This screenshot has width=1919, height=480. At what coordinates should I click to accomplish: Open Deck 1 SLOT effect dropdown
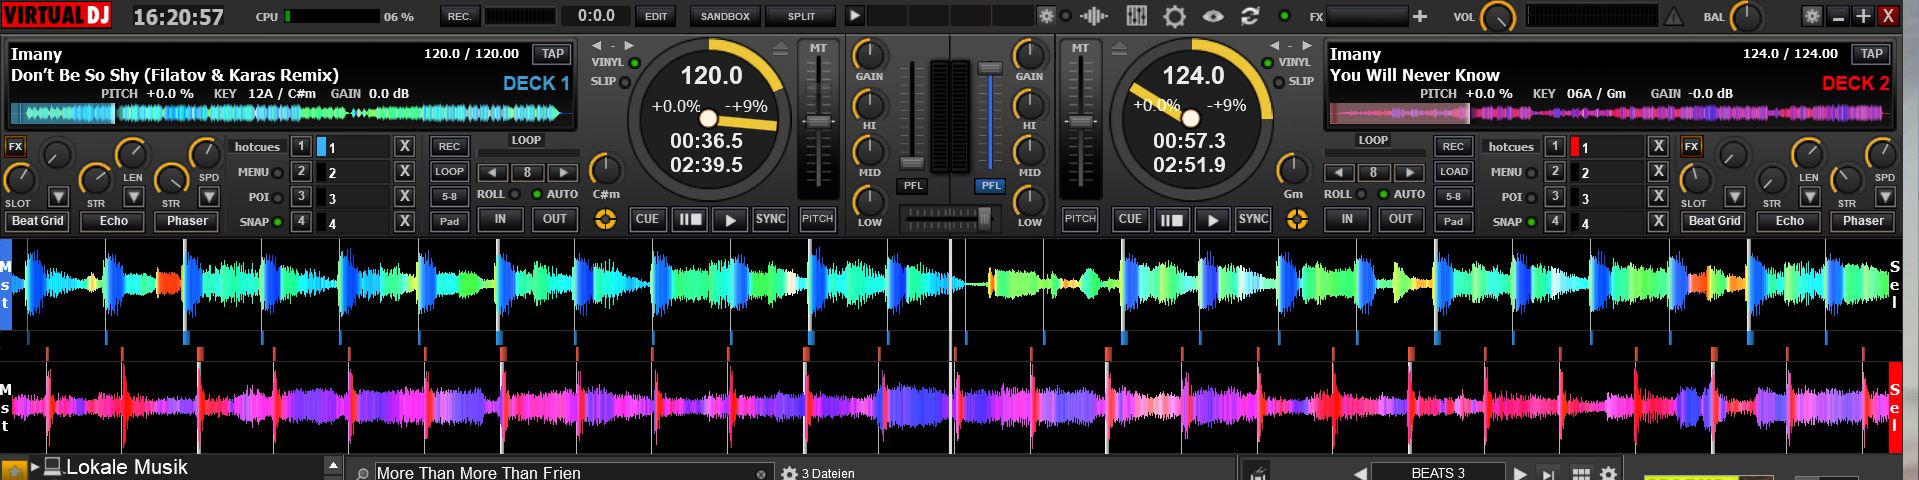(59, 197)
